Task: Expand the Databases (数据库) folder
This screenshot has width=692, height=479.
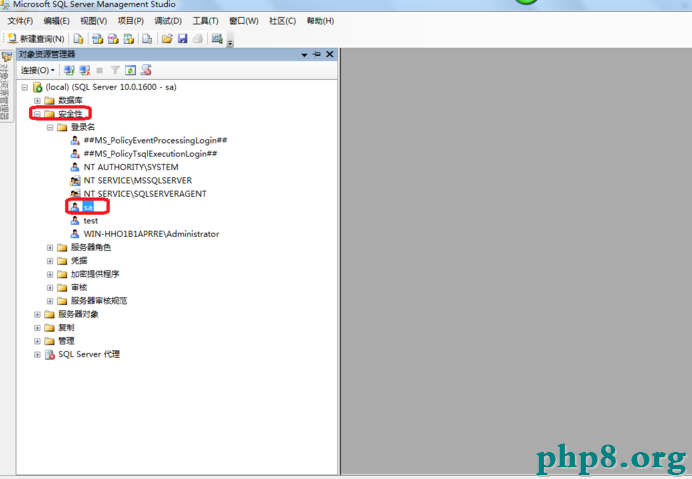Action: click(38, 101)
